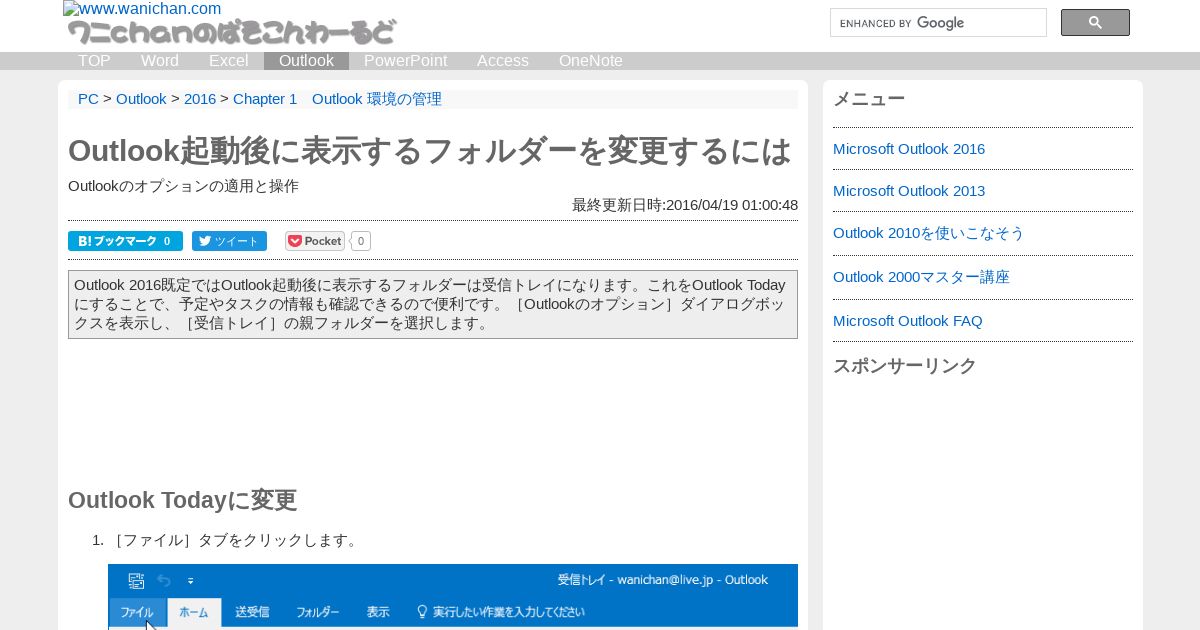Click the Hatena Bookmark share button
1200x630 pixels.
pos(125,241)
